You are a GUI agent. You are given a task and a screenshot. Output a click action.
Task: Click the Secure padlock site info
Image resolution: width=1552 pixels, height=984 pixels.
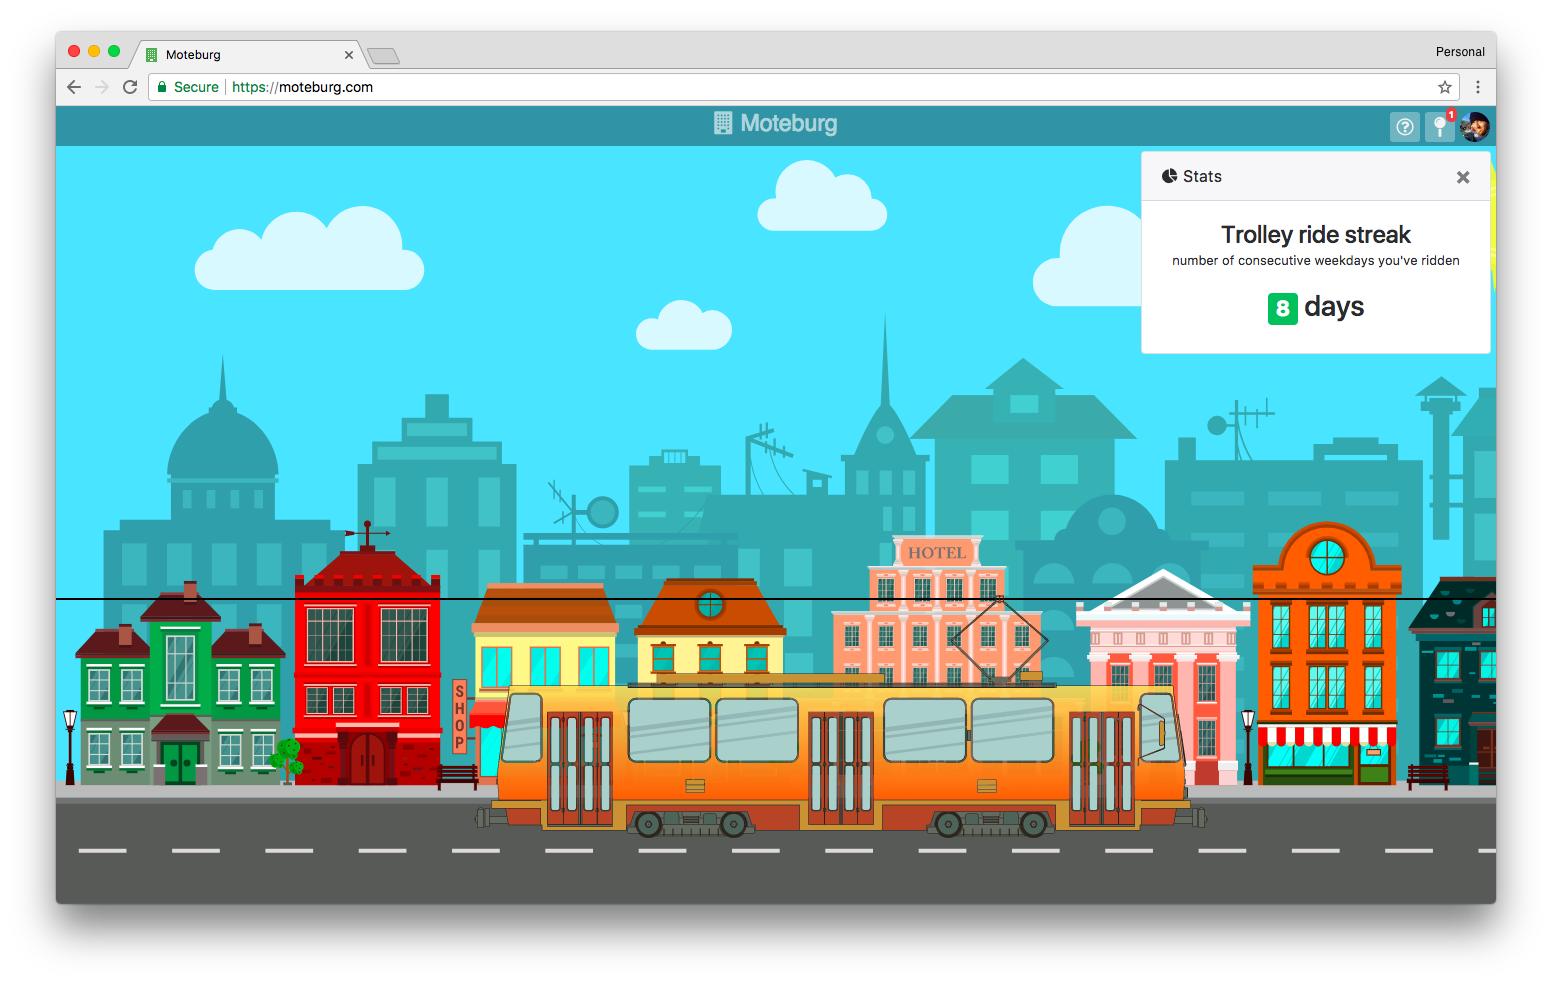[x=188, y=87]
